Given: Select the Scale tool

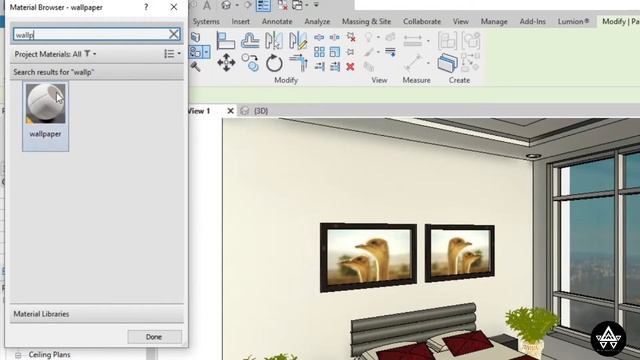Looking at the screenshot, I should click(x=335, y=52).
